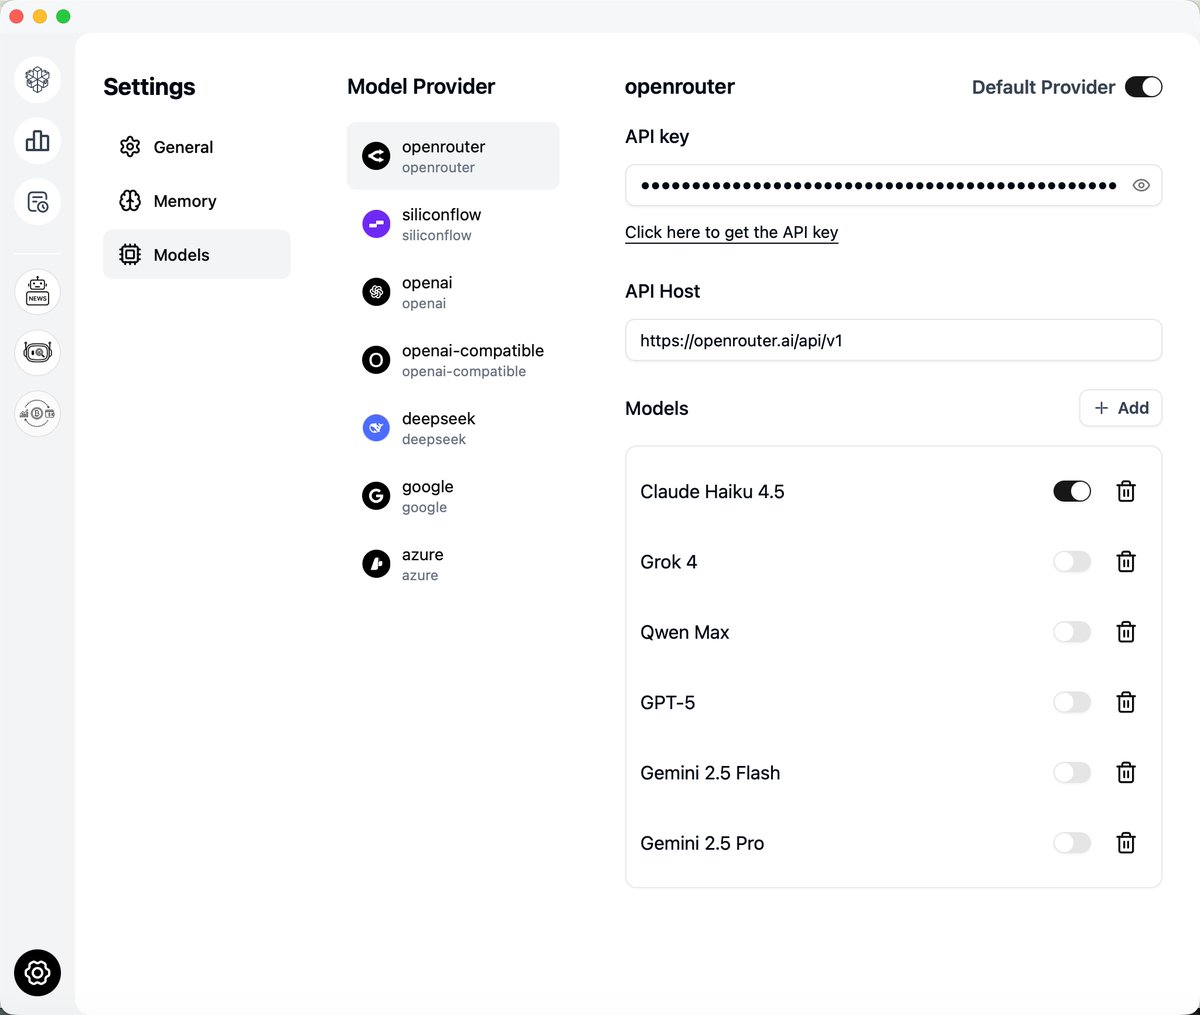Click the azure provider logo
Viewport: 1200px width, 1015px height.
point(376,564)
